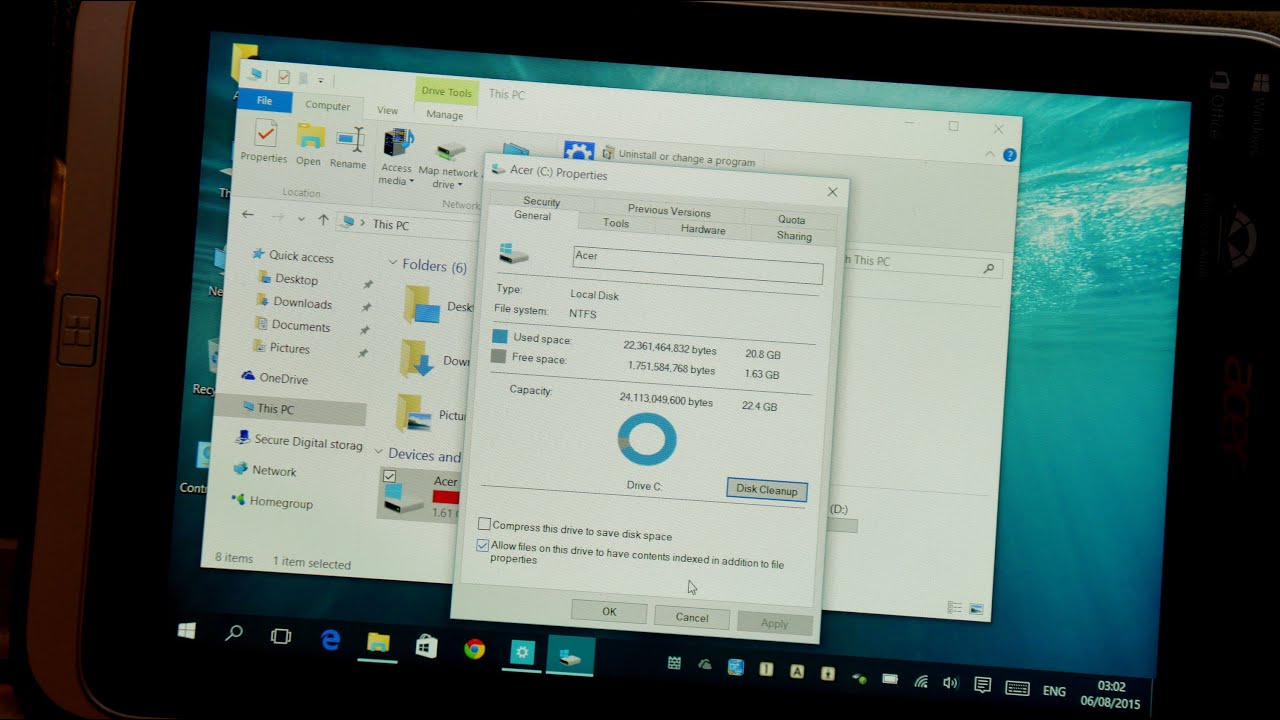Switch to details view icon in Explorer corner
Viewport: 1280px width, 720px height.
(x=955, y=607)
